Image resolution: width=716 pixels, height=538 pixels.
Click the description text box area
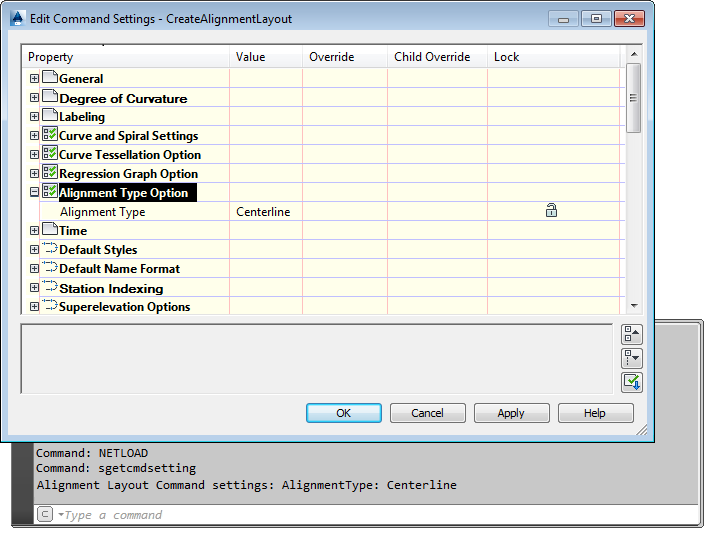(x=316, y=359)
